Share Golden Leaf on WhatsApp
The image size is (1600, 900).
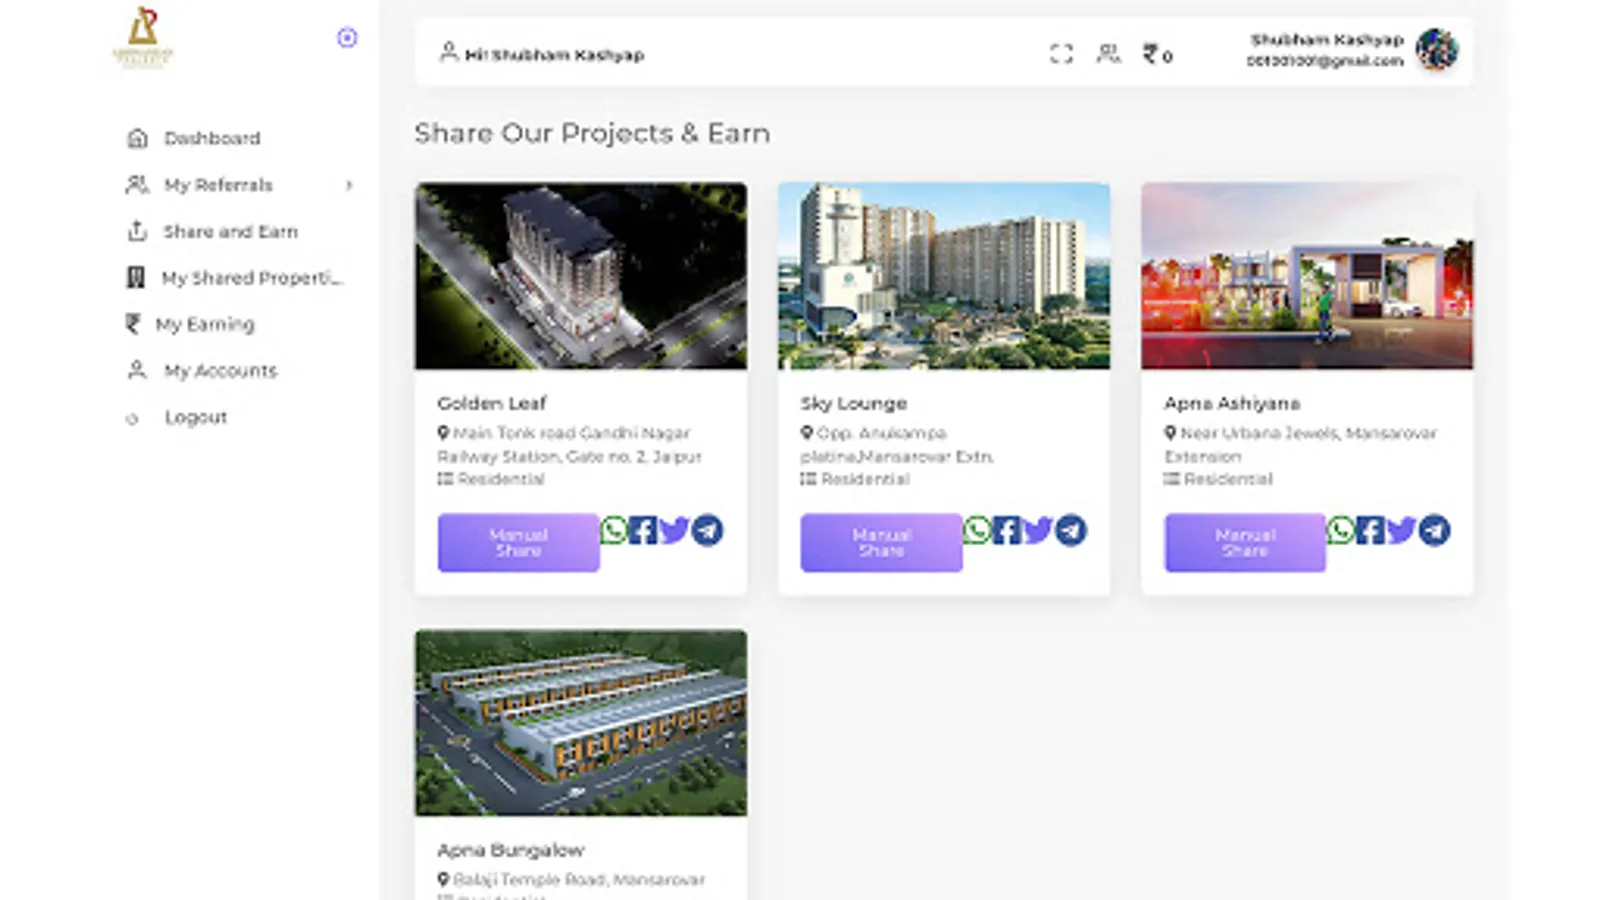tap(614, 530)
